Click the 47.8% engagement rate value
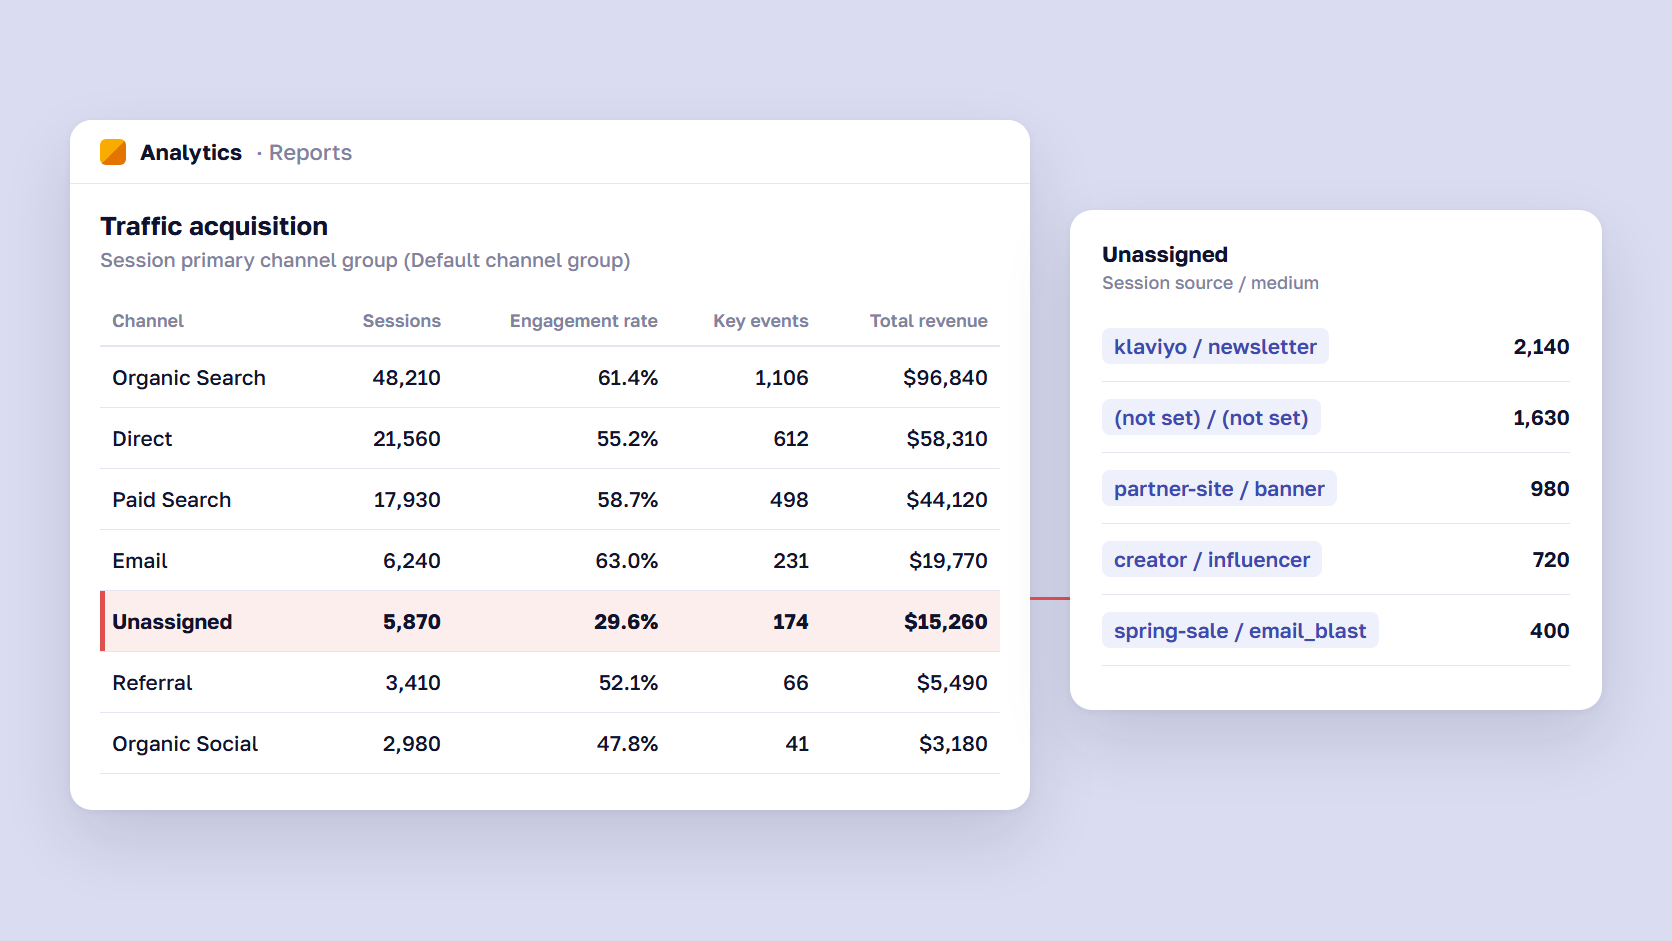The width and height of the screenshot is (1672, 941). [627, 744]
